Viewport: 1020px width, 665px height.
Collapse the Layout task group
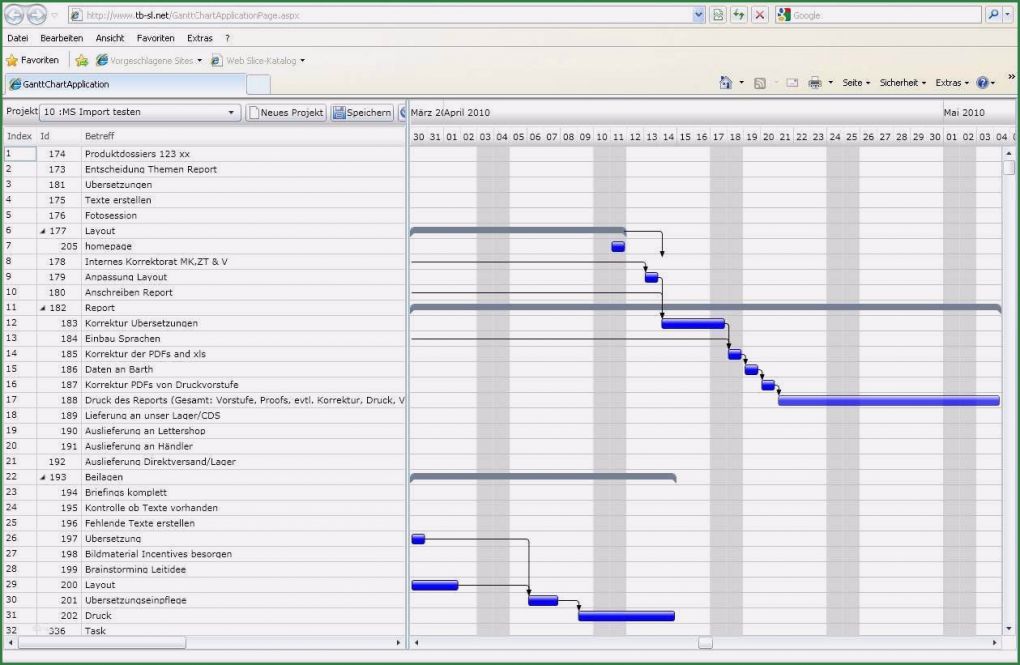pos(40,231)
